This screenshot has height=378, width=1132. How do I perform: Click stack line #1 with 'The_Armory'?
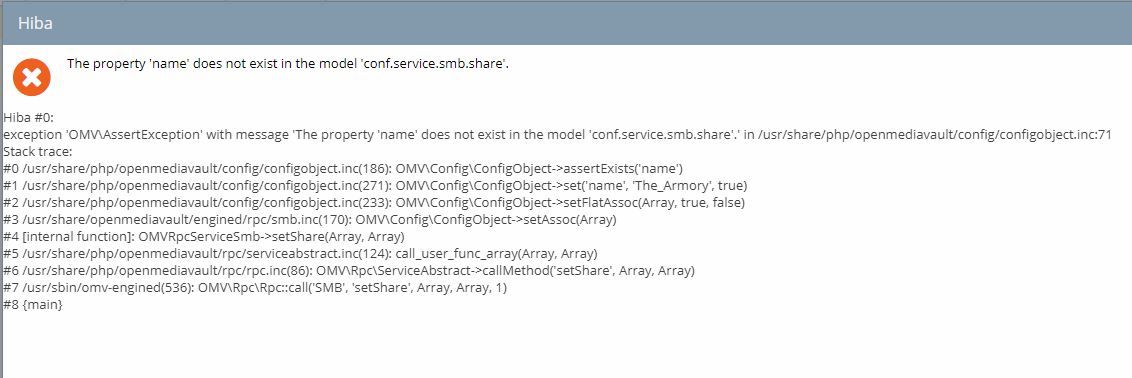[375, 185]
